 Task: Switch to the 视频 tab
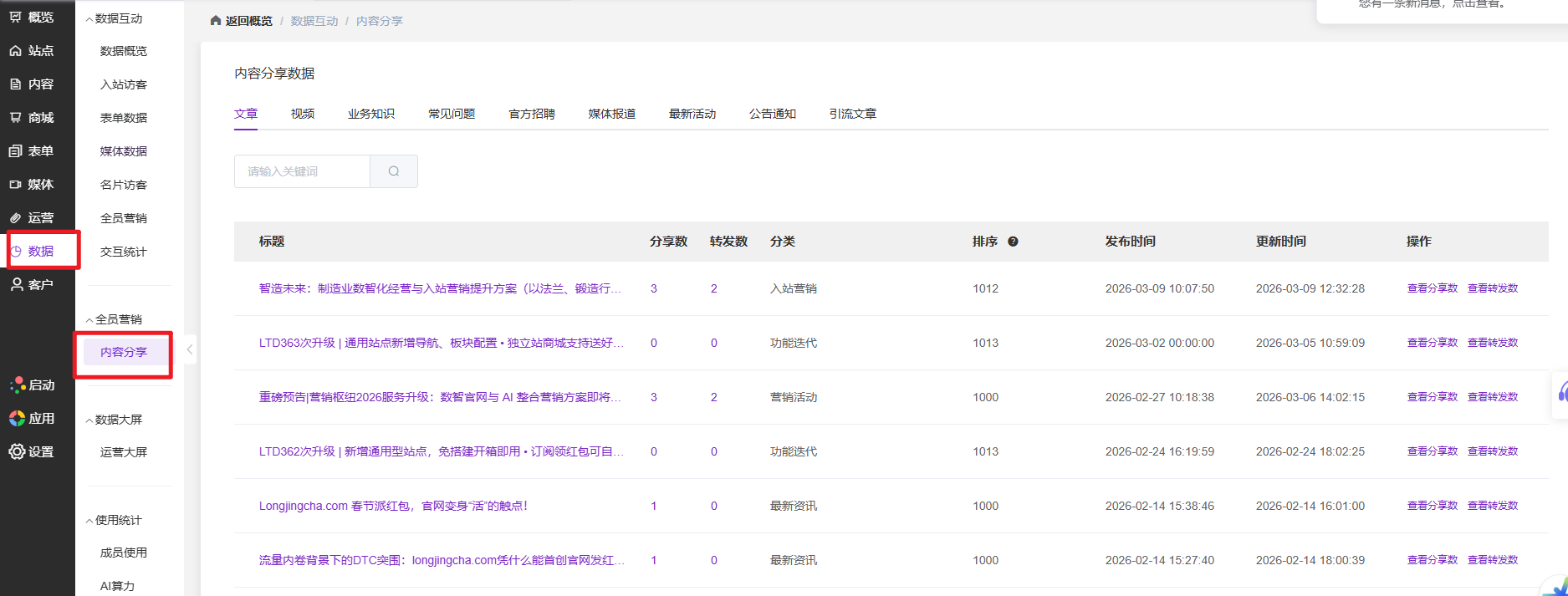point(303,113)
